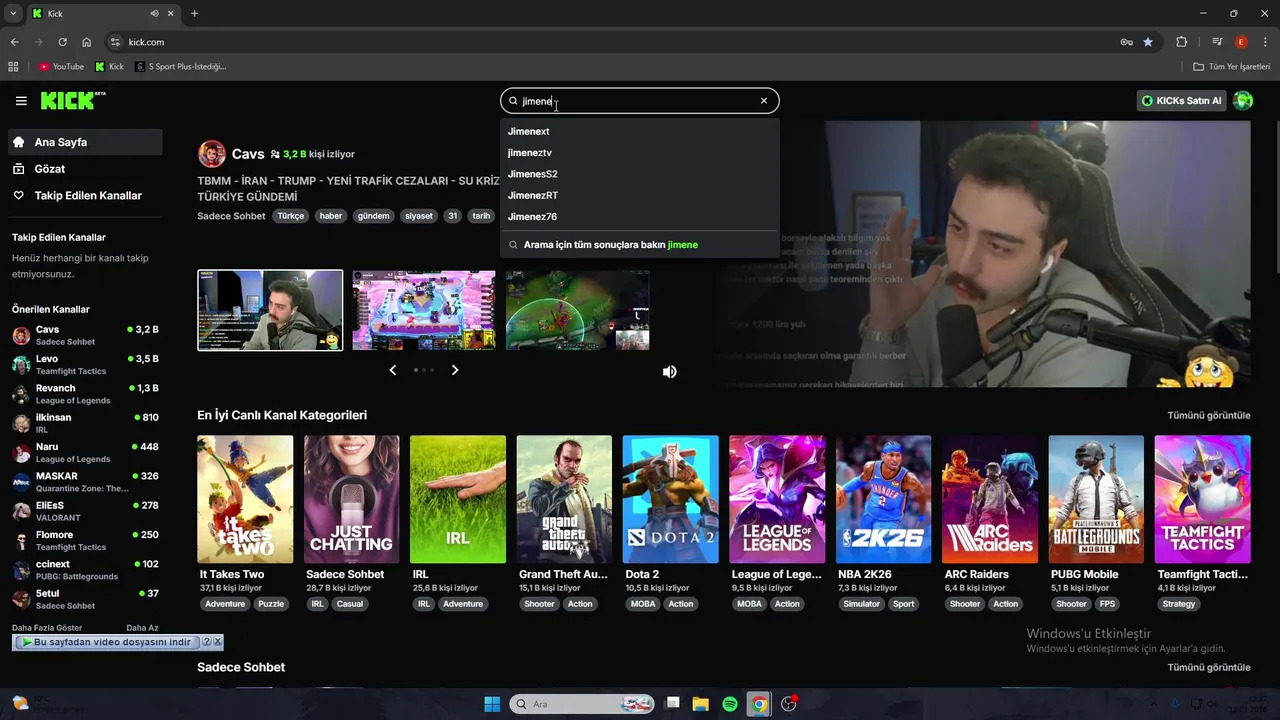Click Bu sayfadan video dosyasını indir
The image size is (1280, 720).
click(x=106, y=642)
